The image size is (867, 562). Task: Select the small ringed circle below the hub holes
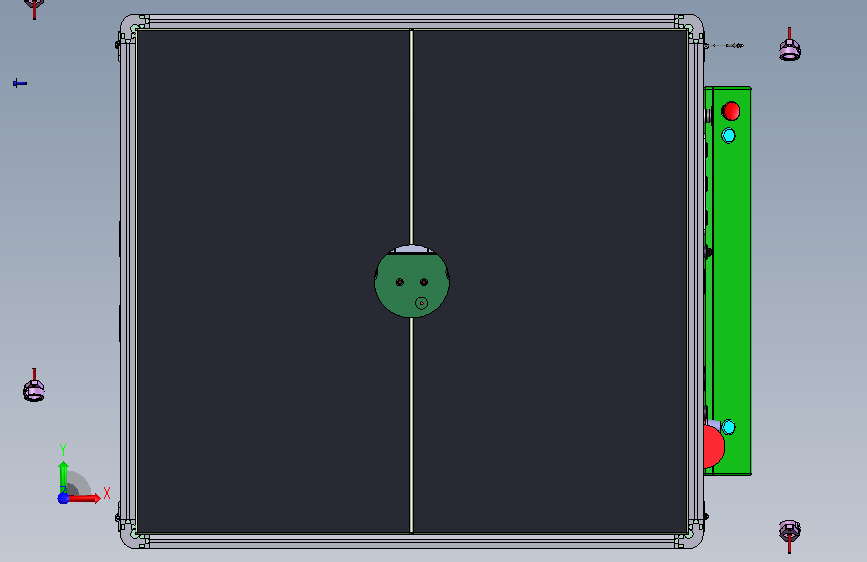[421, 303]
